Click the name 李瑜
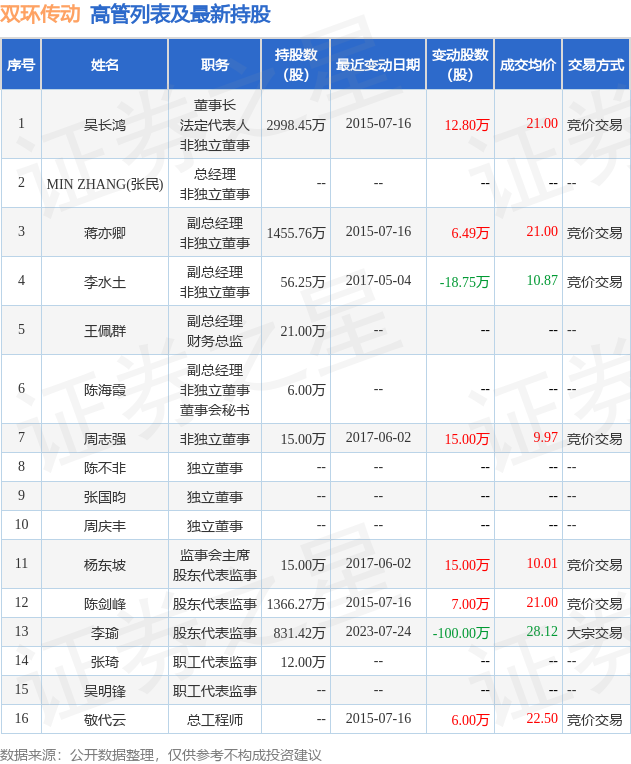Viewport: 631px width, 764px height. pyautogui.click(x=105, y=633)
